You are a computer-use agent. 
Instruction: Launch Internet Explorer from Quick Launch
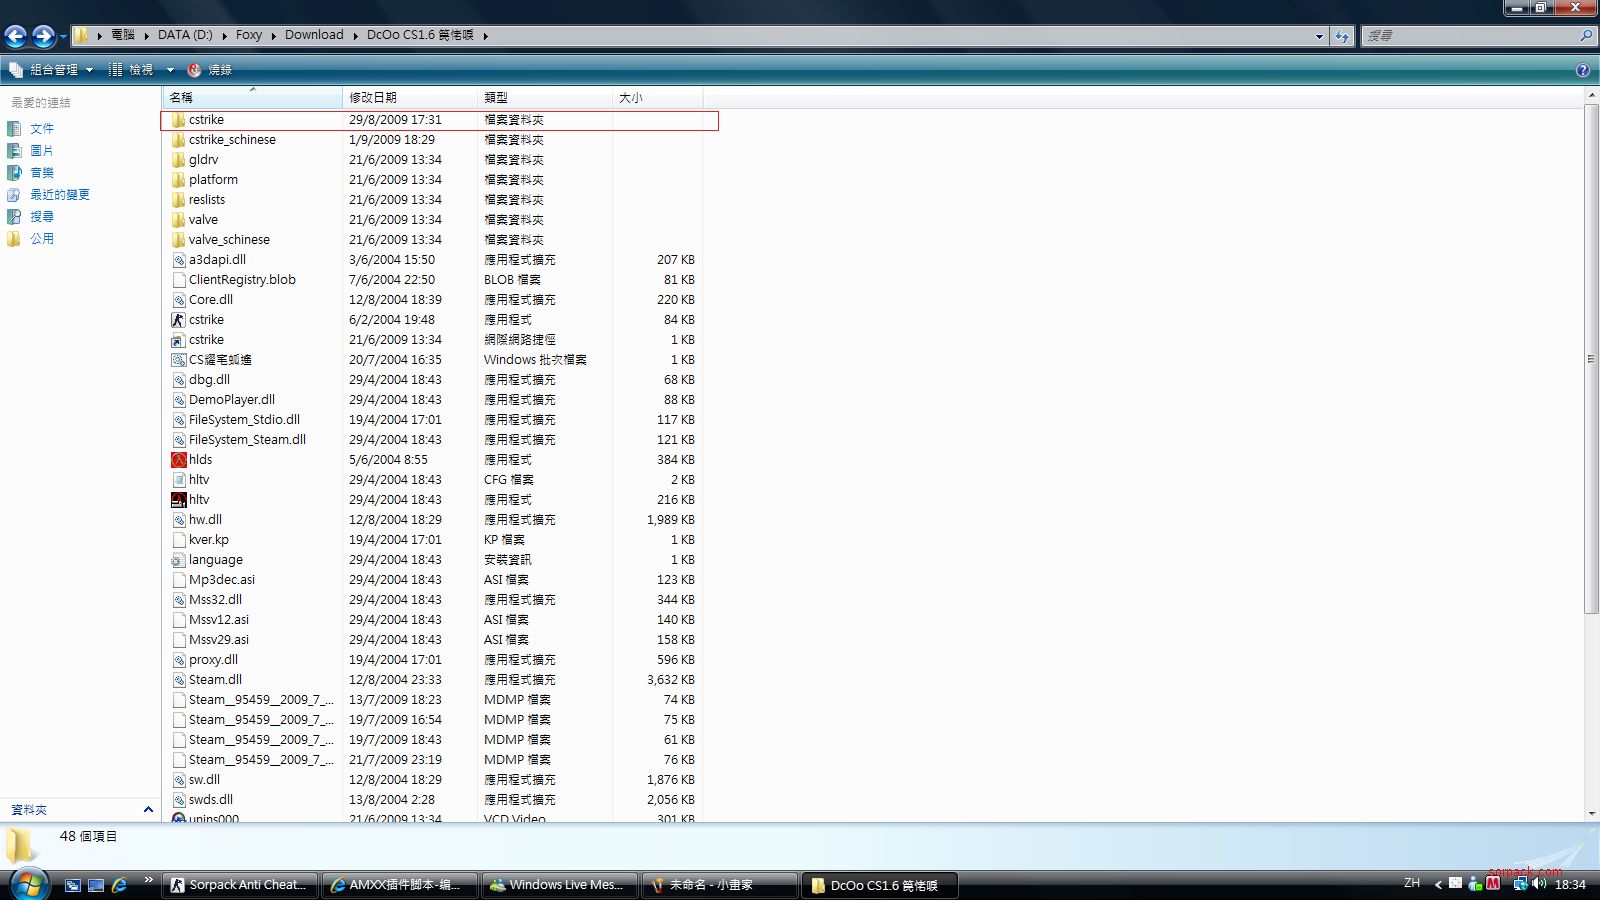119,885
